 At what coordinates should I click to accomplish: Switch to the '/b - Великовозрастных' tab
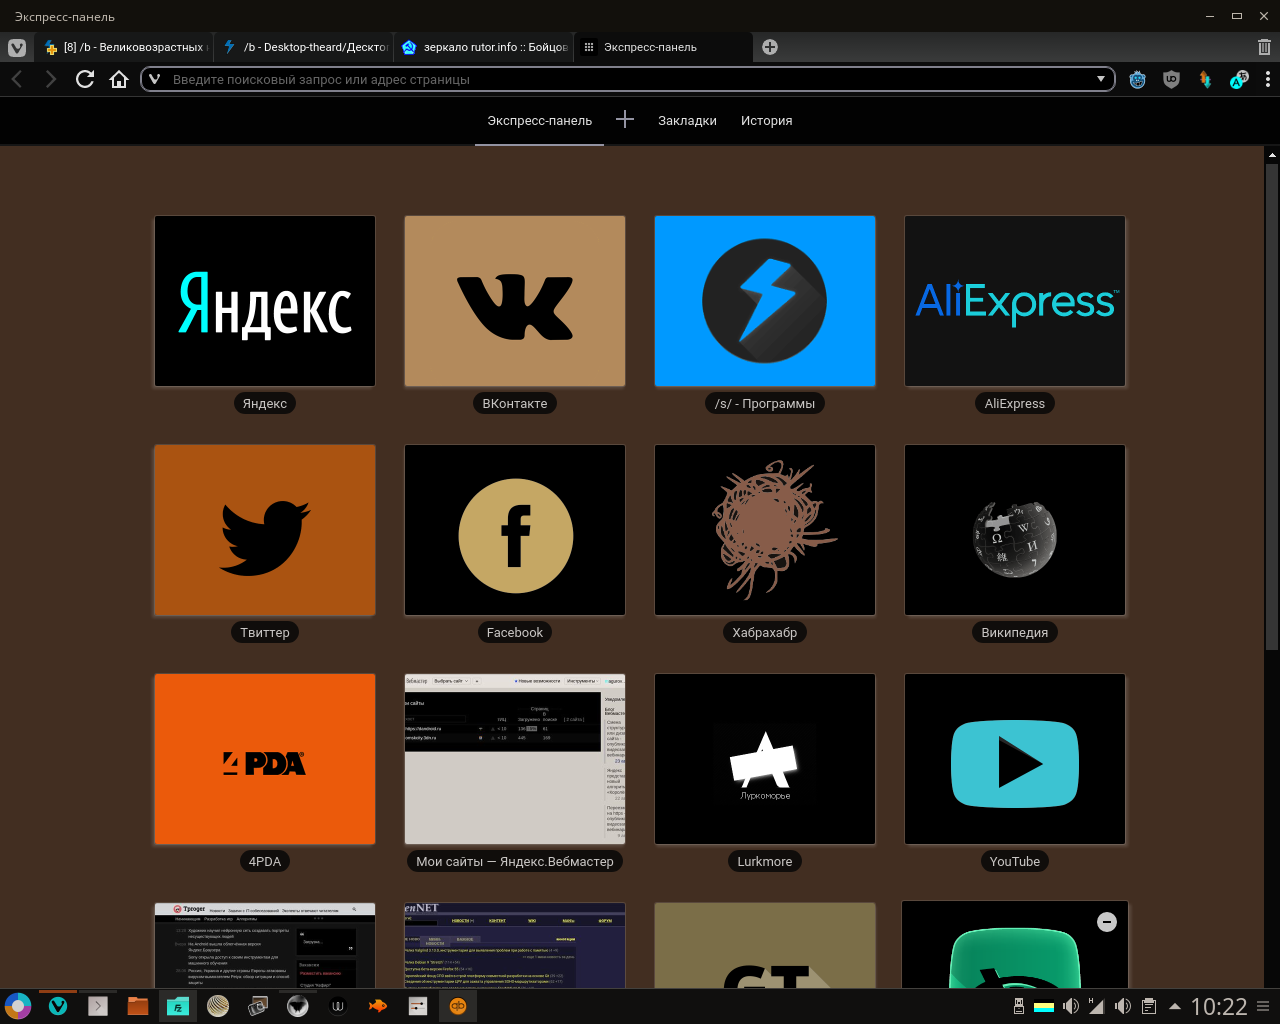pyautogui.click(x=125, y=47)
